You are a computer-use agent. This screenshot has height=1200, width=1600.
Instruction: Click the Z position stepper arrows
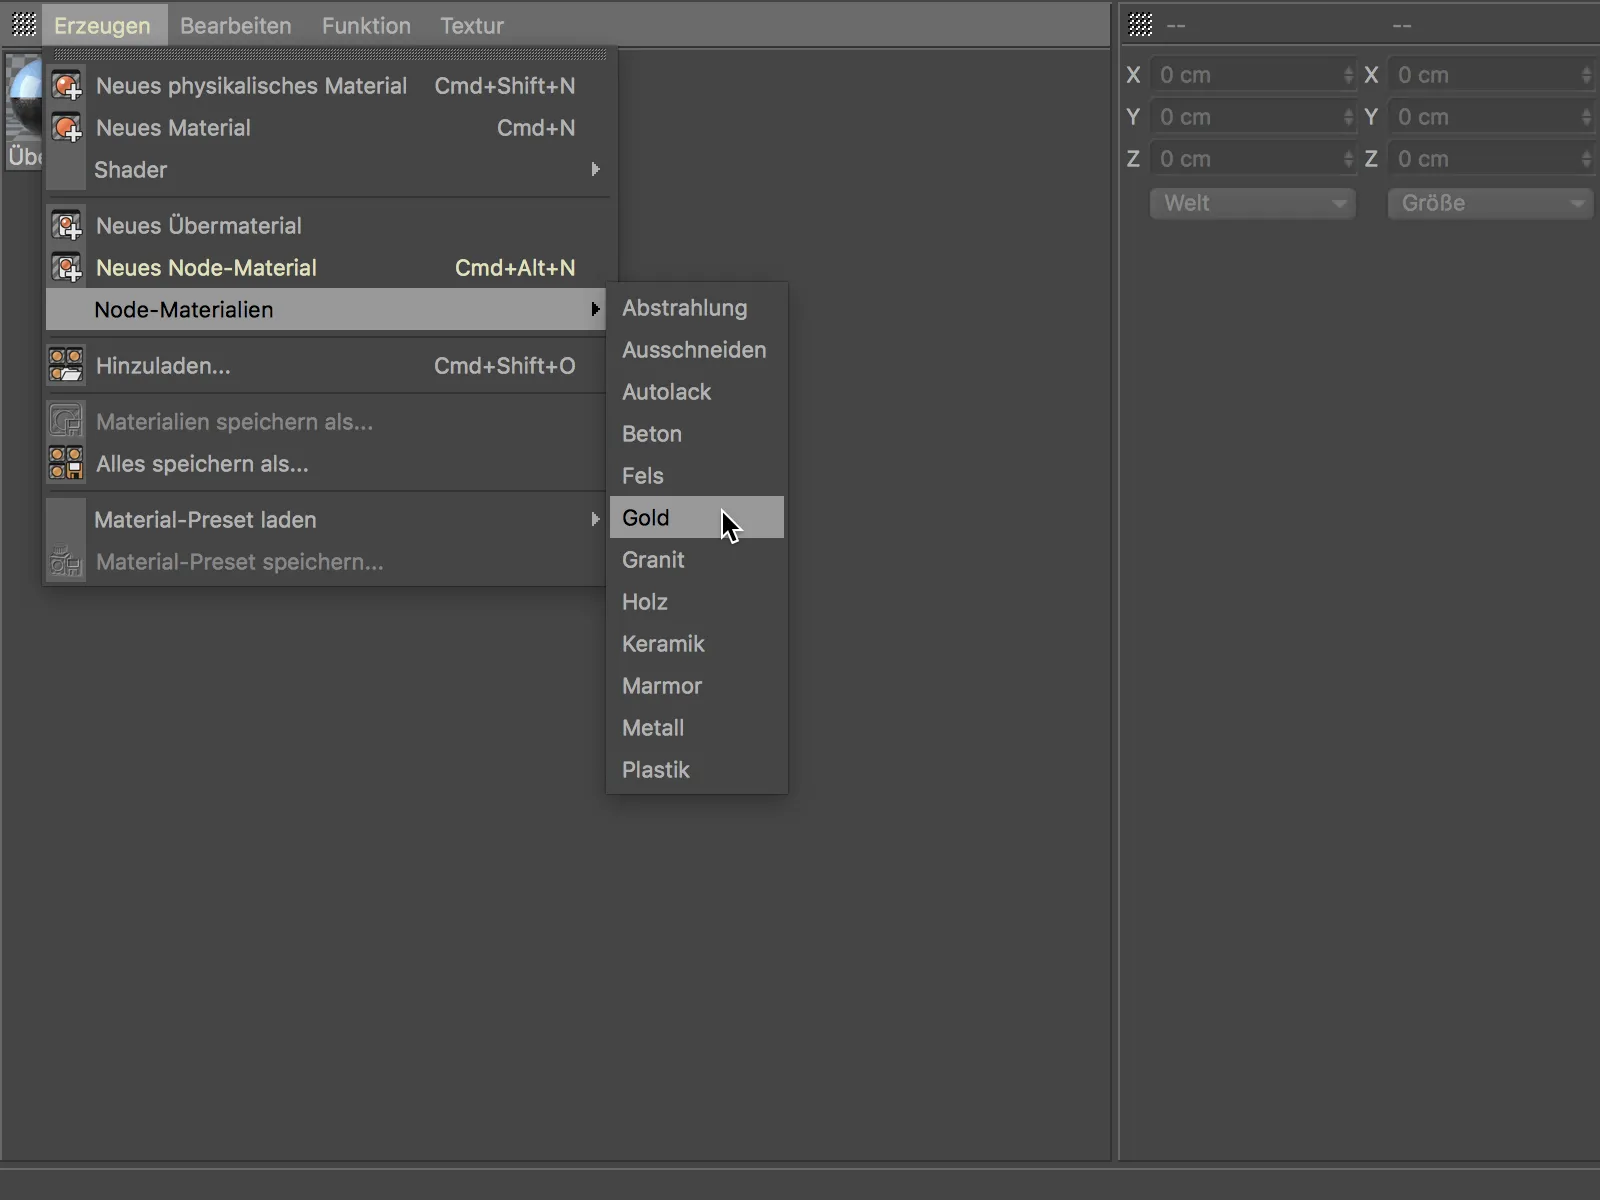click(x=1348, y=159)
